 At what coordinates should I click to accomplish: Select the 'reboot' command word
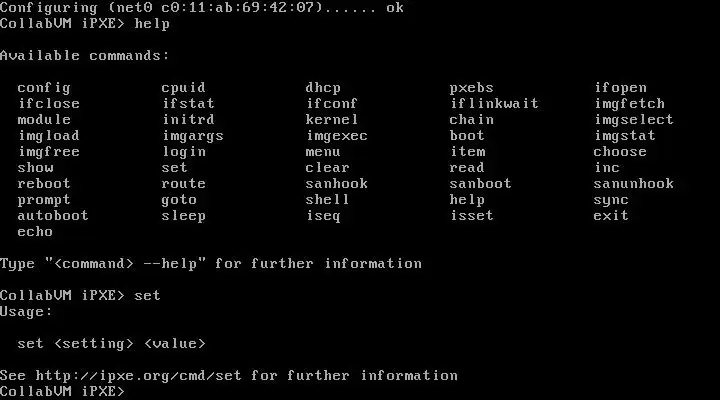(44, 184)
